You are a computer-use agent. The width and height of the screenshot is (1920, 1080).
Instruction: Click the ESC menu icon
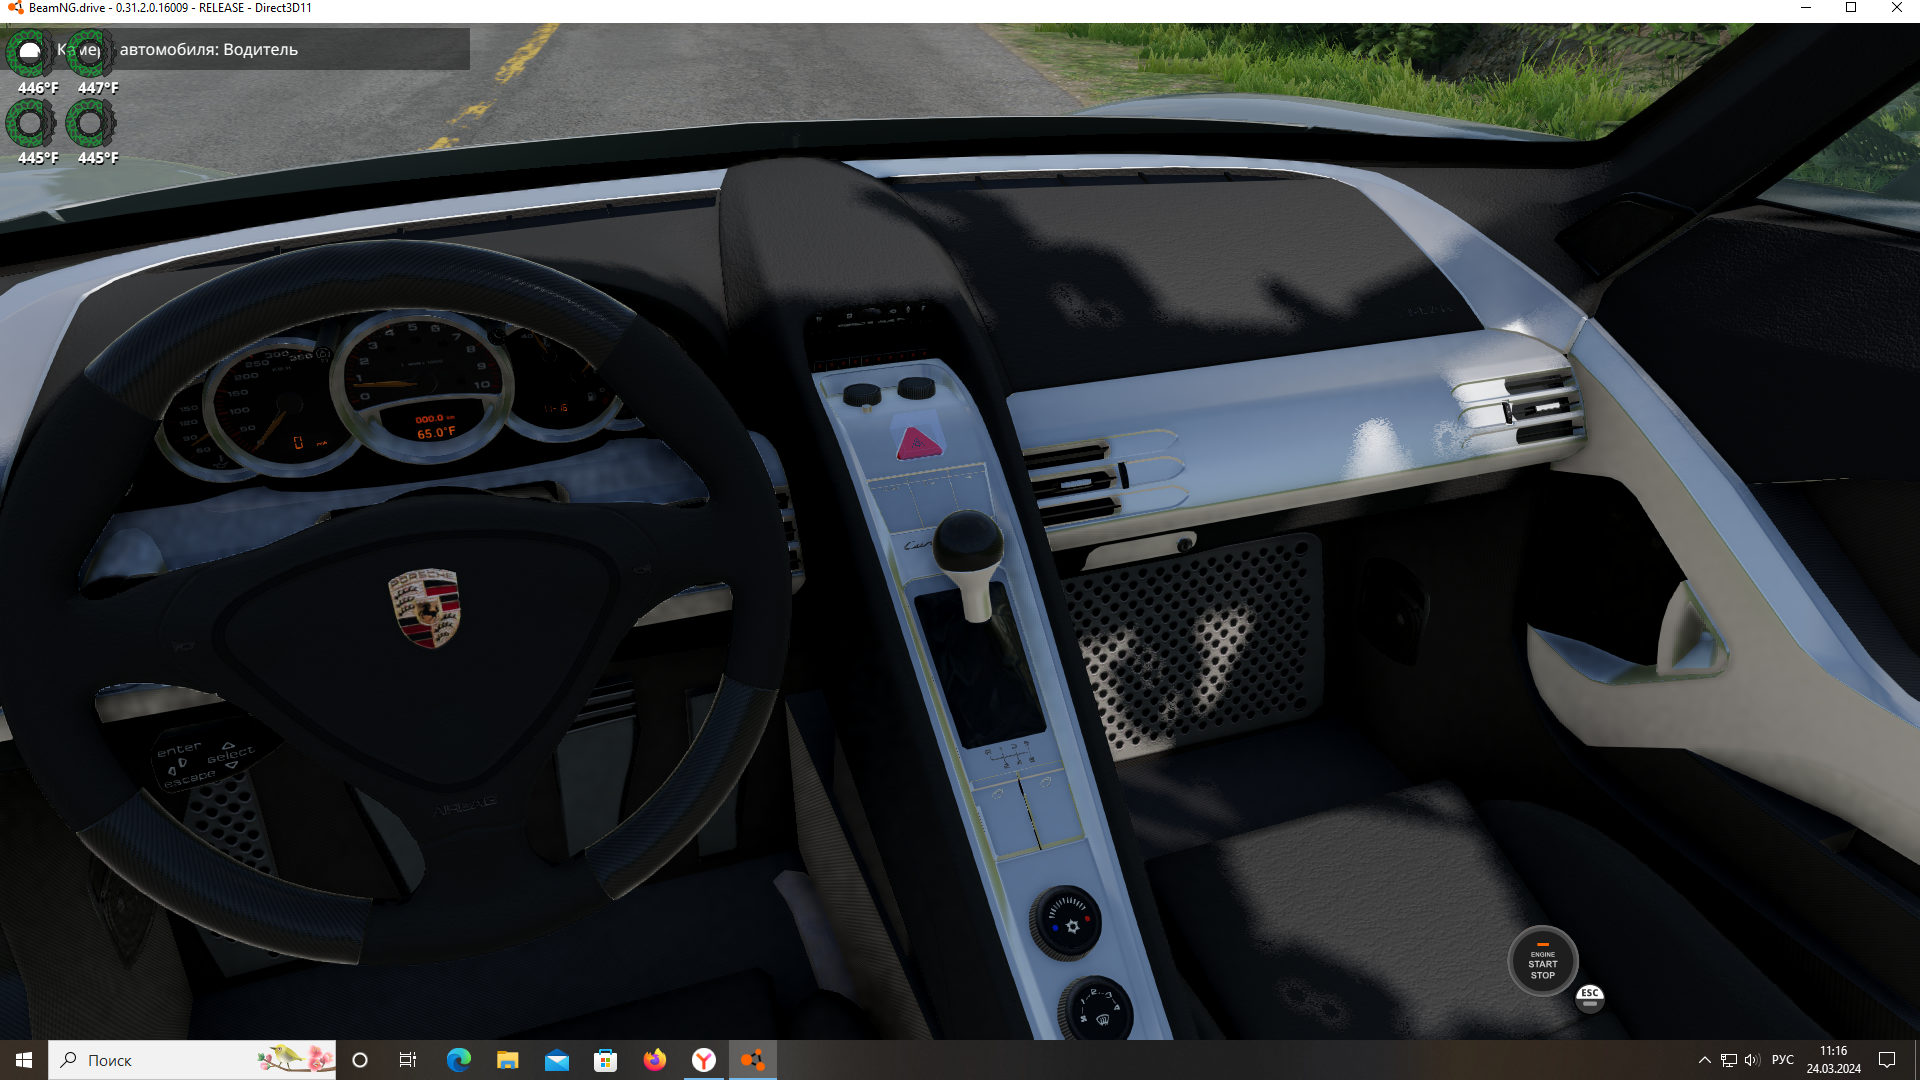point(1589,997)
